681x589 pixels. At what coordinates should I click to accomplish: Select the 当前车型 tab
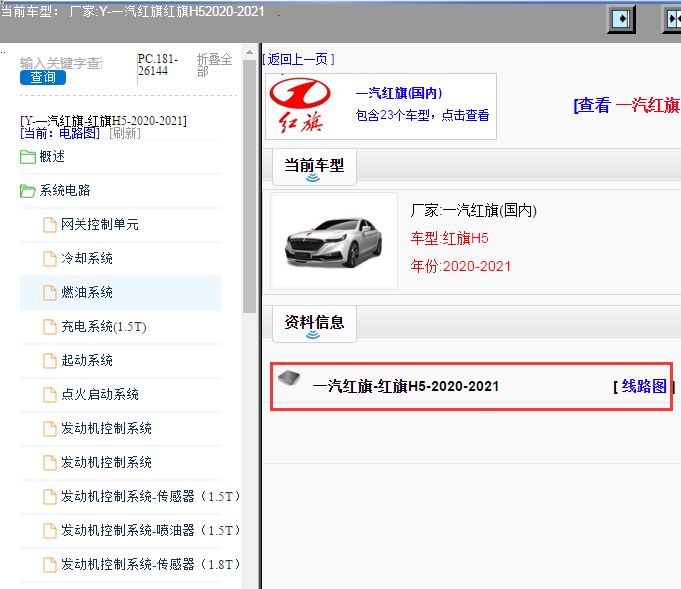[x=314, y=167]
